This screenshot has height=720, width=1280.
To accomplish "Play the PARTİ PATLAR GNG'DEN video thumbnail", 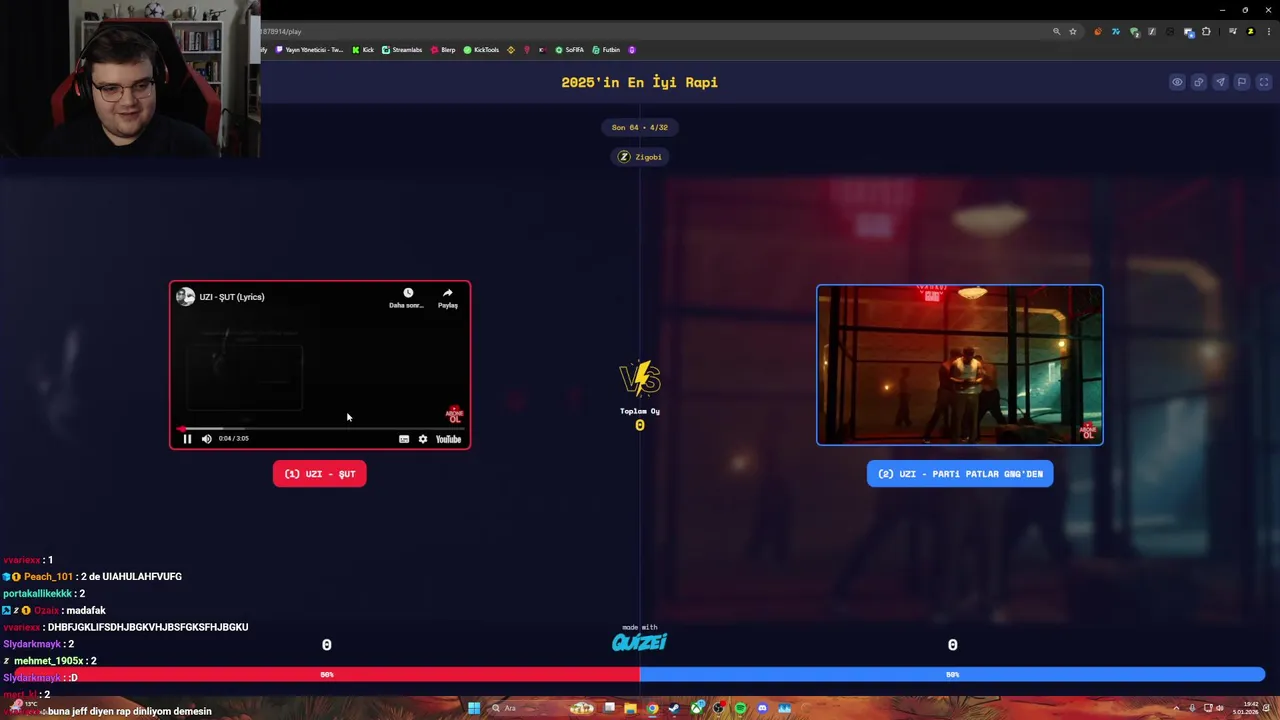I will point(960,365).
